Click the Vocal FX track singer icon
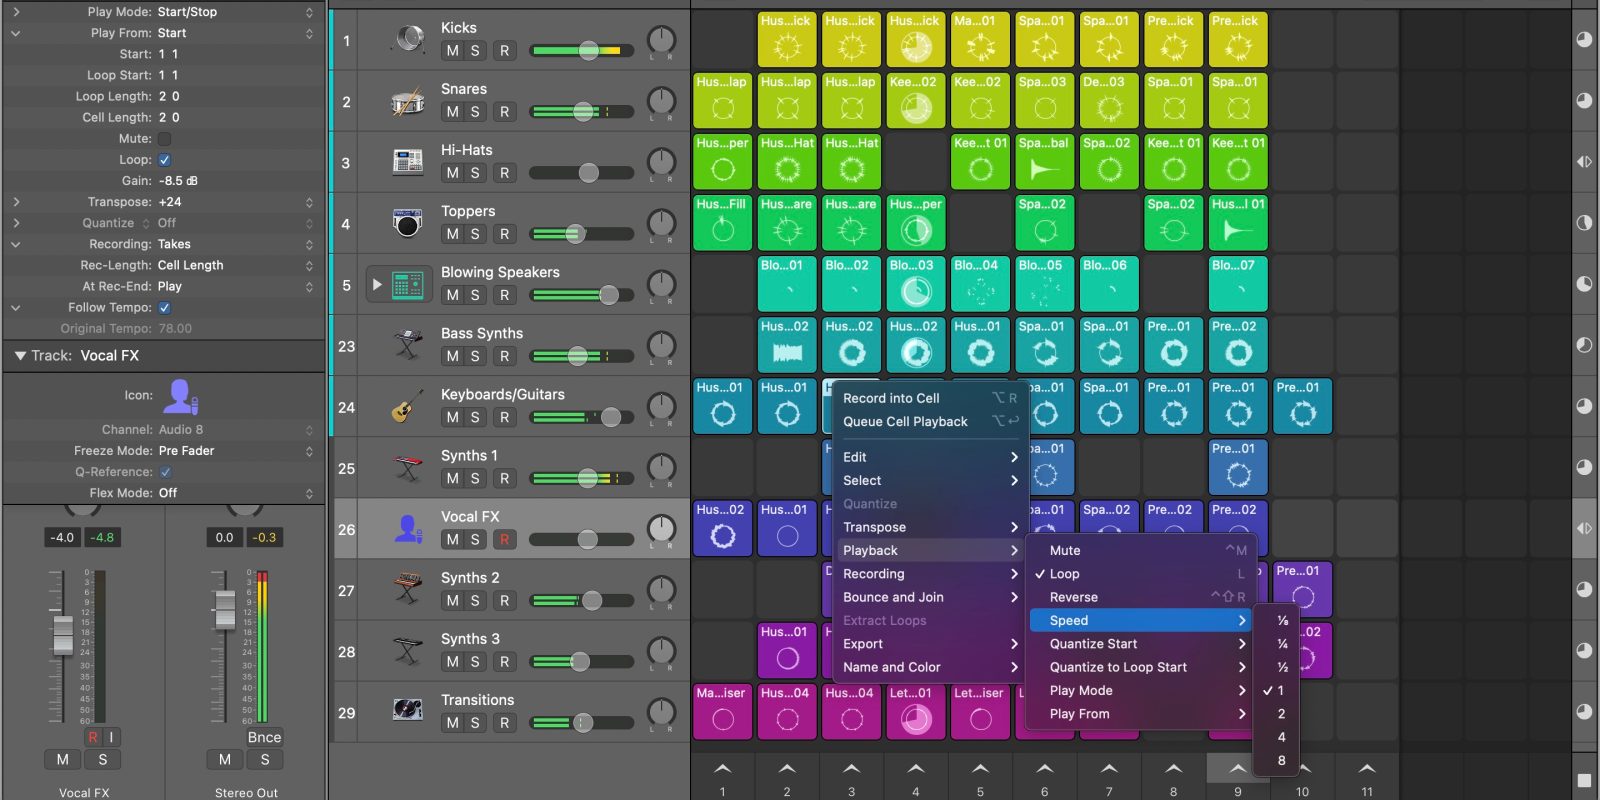Screen dimensions: 1600x800 (x=408, y=529)
